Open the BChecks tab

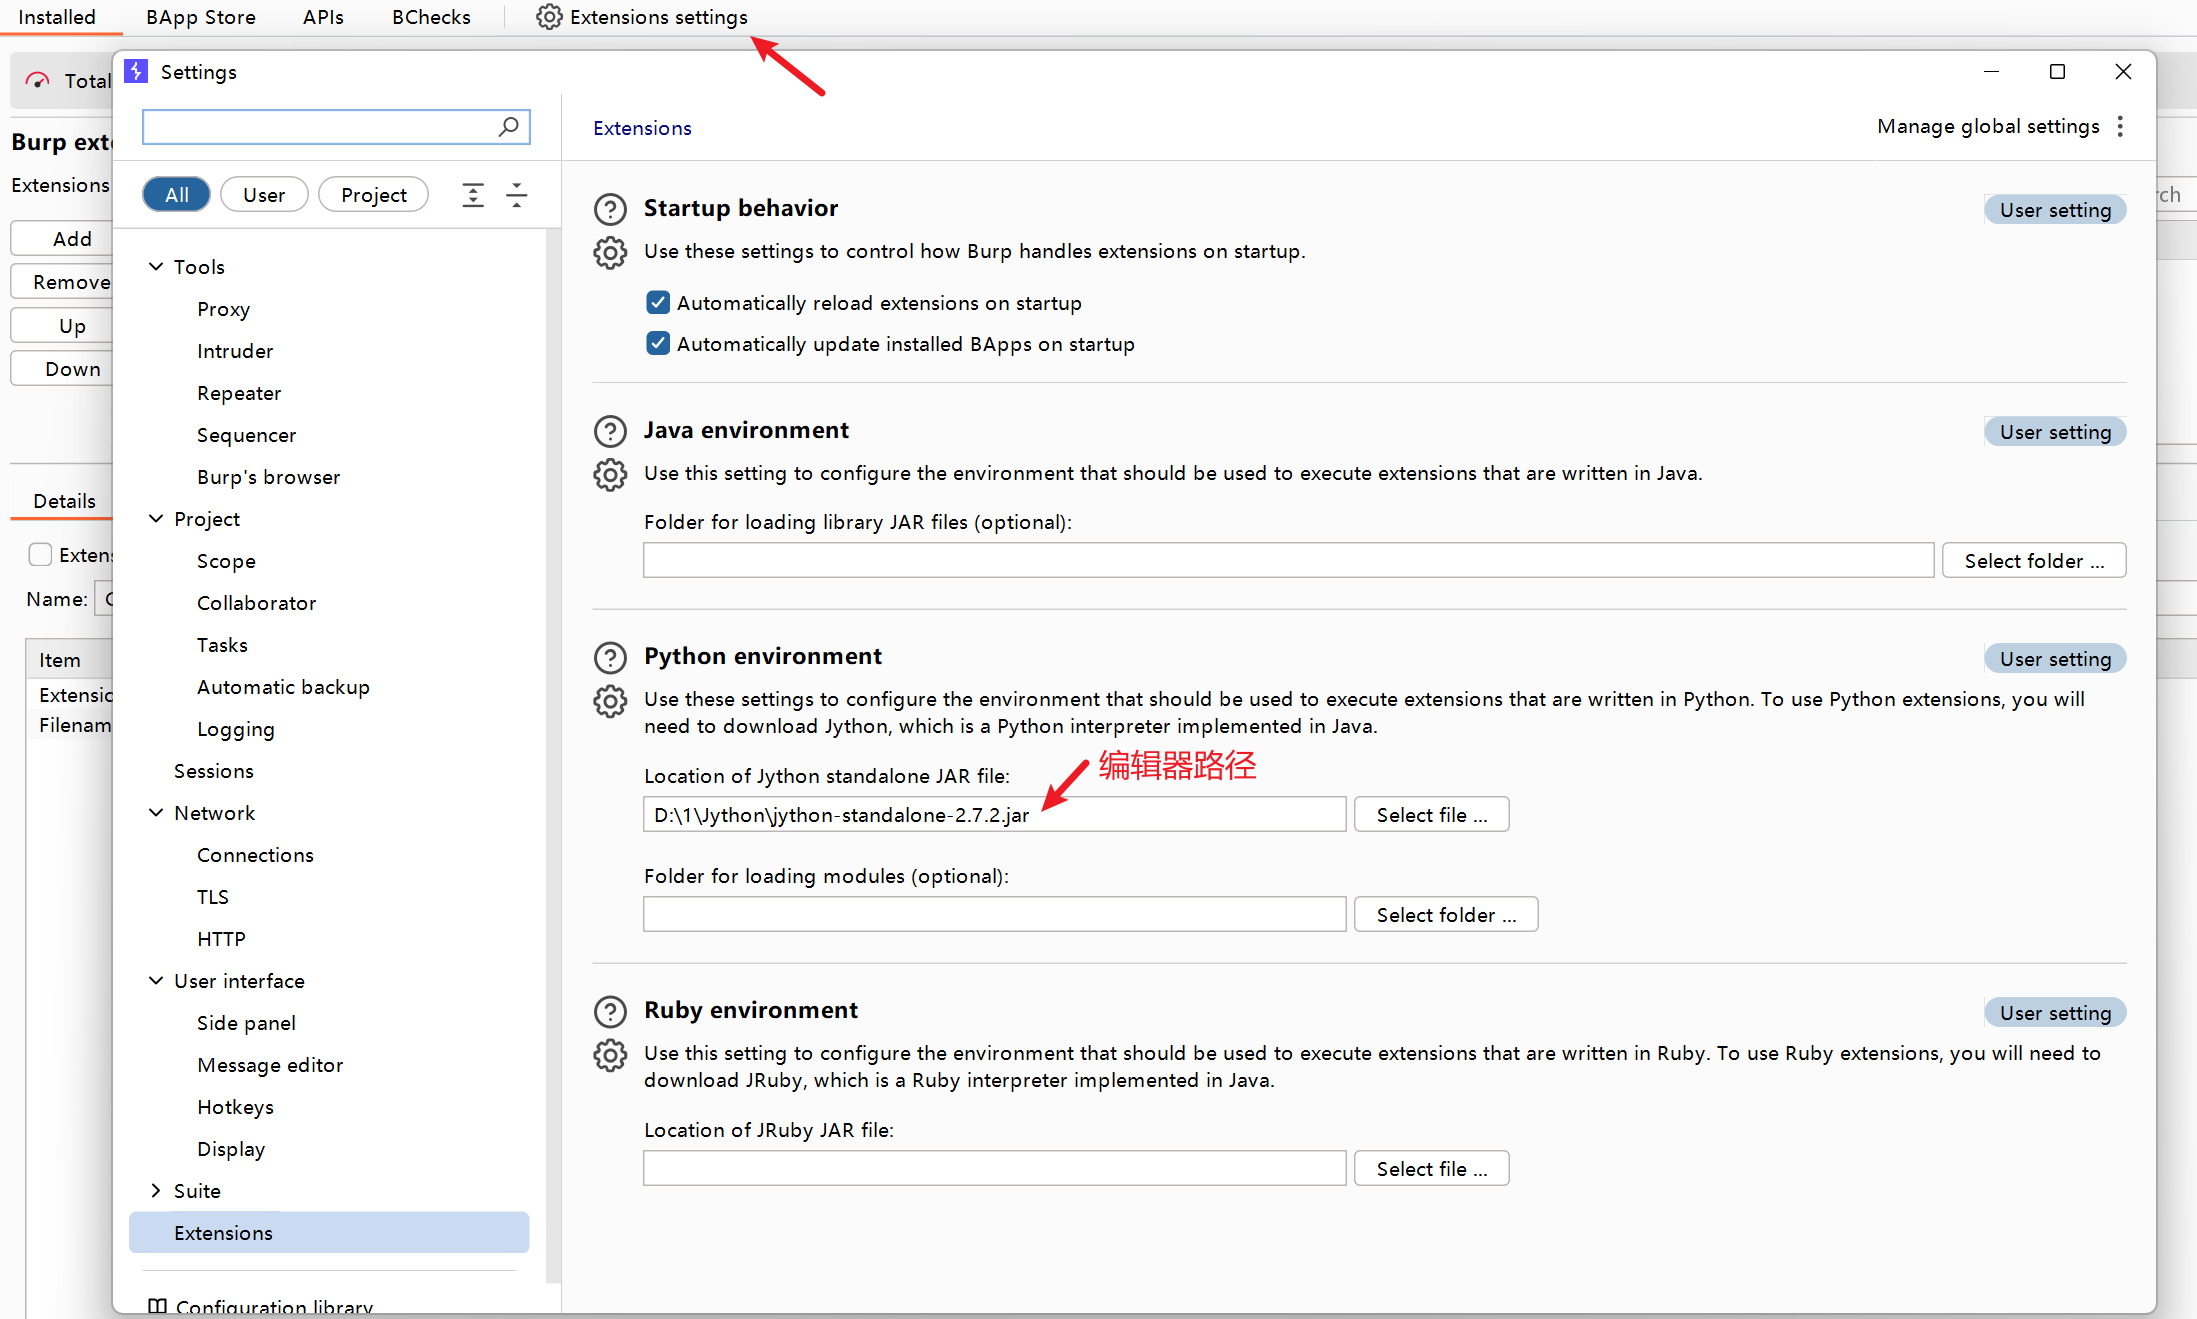[x=431, y=17]
